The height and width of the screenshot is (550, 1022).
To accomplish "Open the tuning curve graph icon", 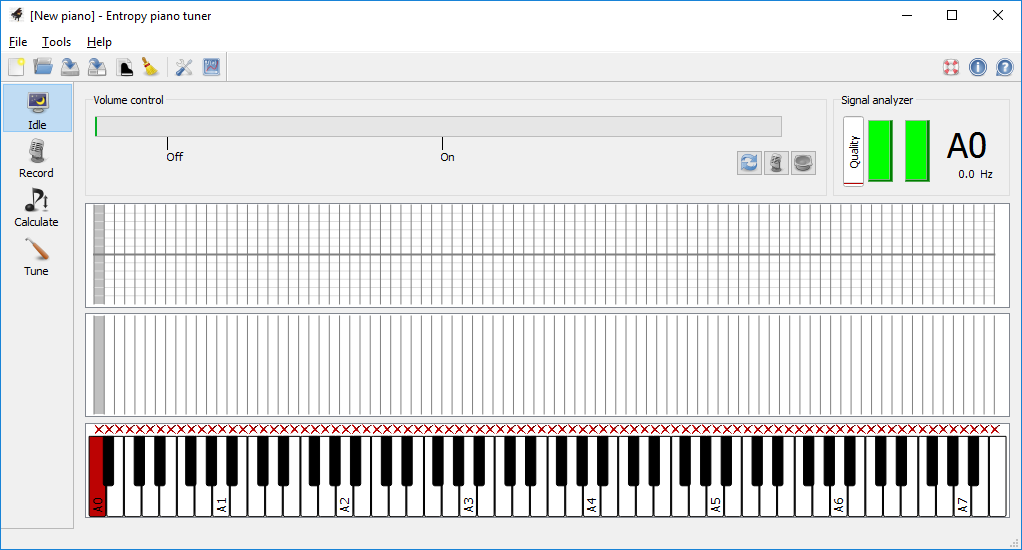I will [211, 67].
